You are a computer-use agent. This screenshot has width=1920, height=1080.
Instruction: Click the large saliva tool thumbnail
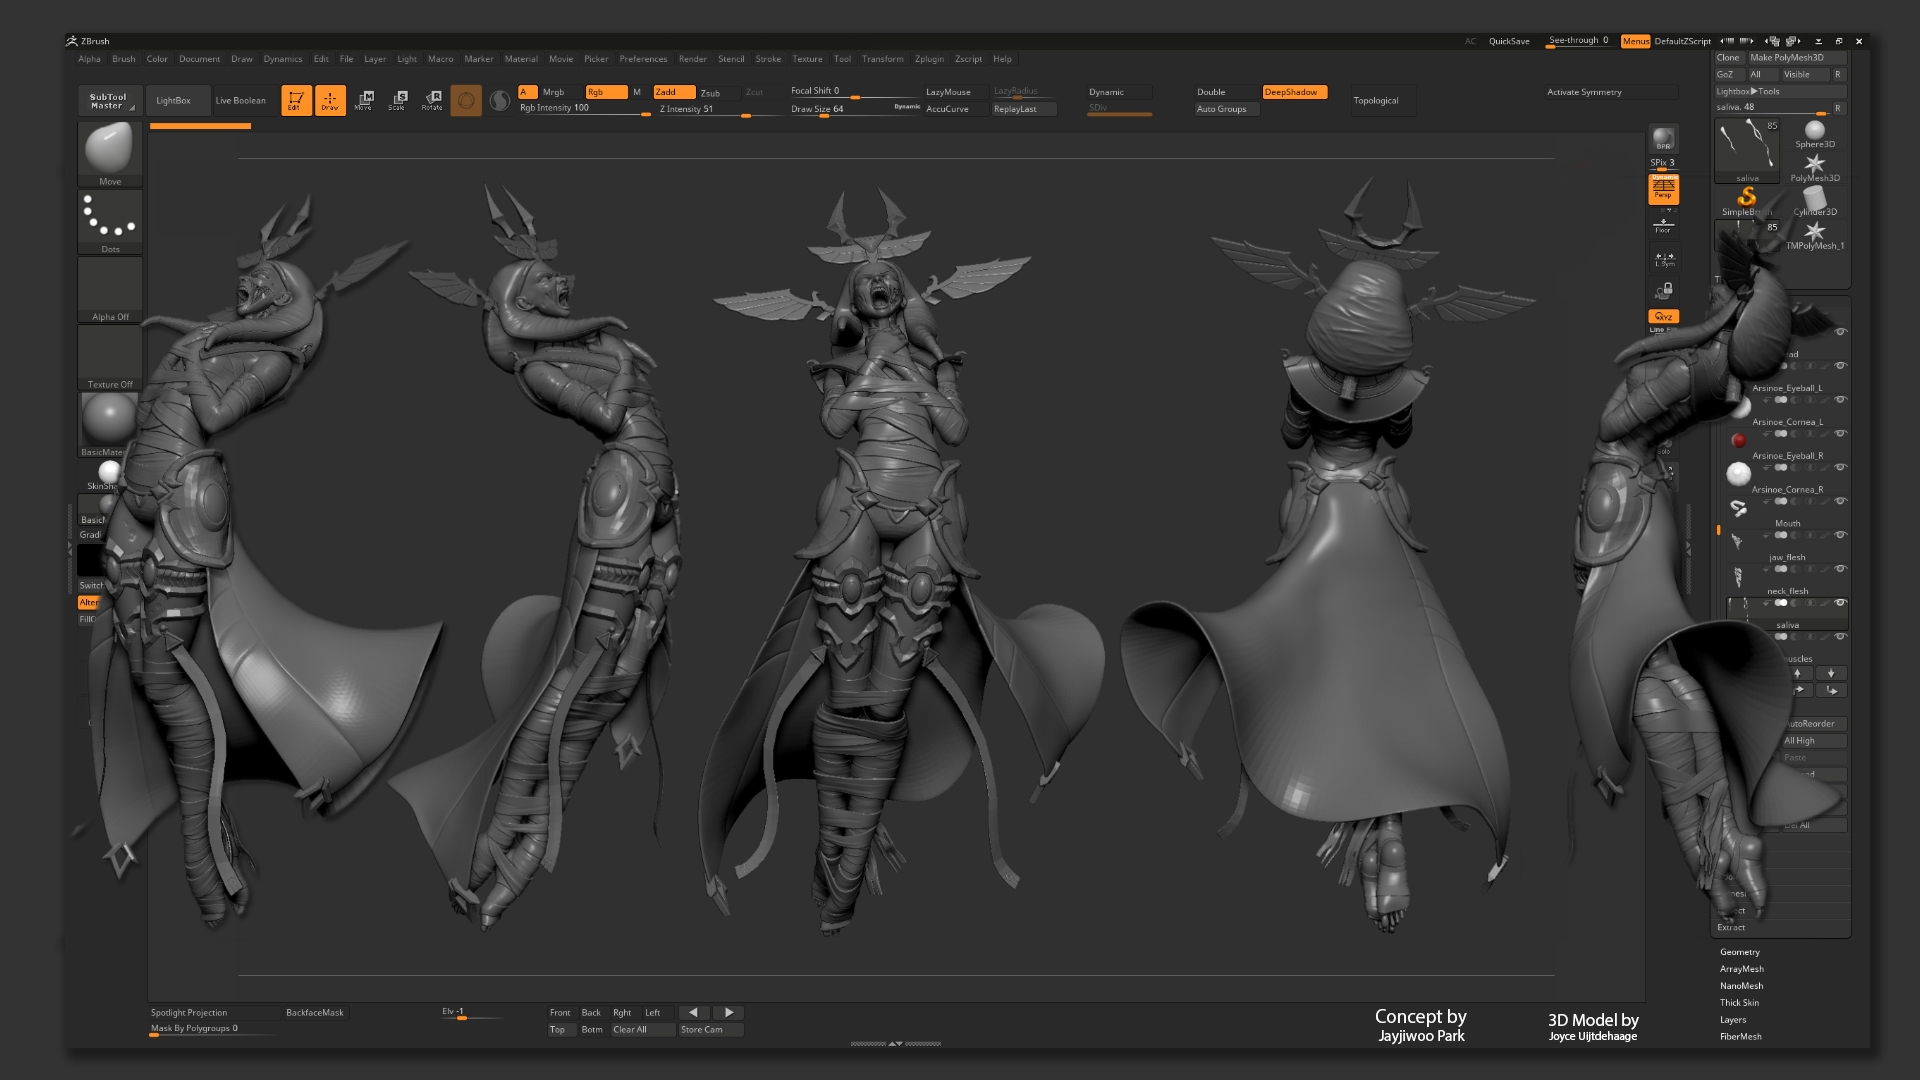pos(1747,151)
